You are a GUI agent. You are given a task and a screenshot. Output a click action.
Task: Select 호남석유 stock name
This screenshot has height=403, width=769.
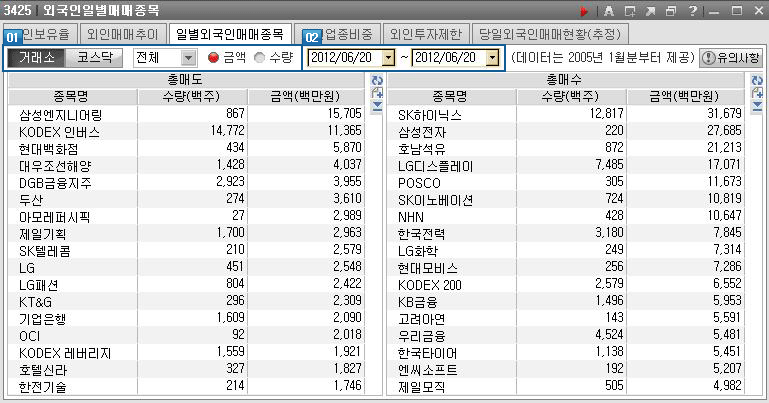click(422, 149)
